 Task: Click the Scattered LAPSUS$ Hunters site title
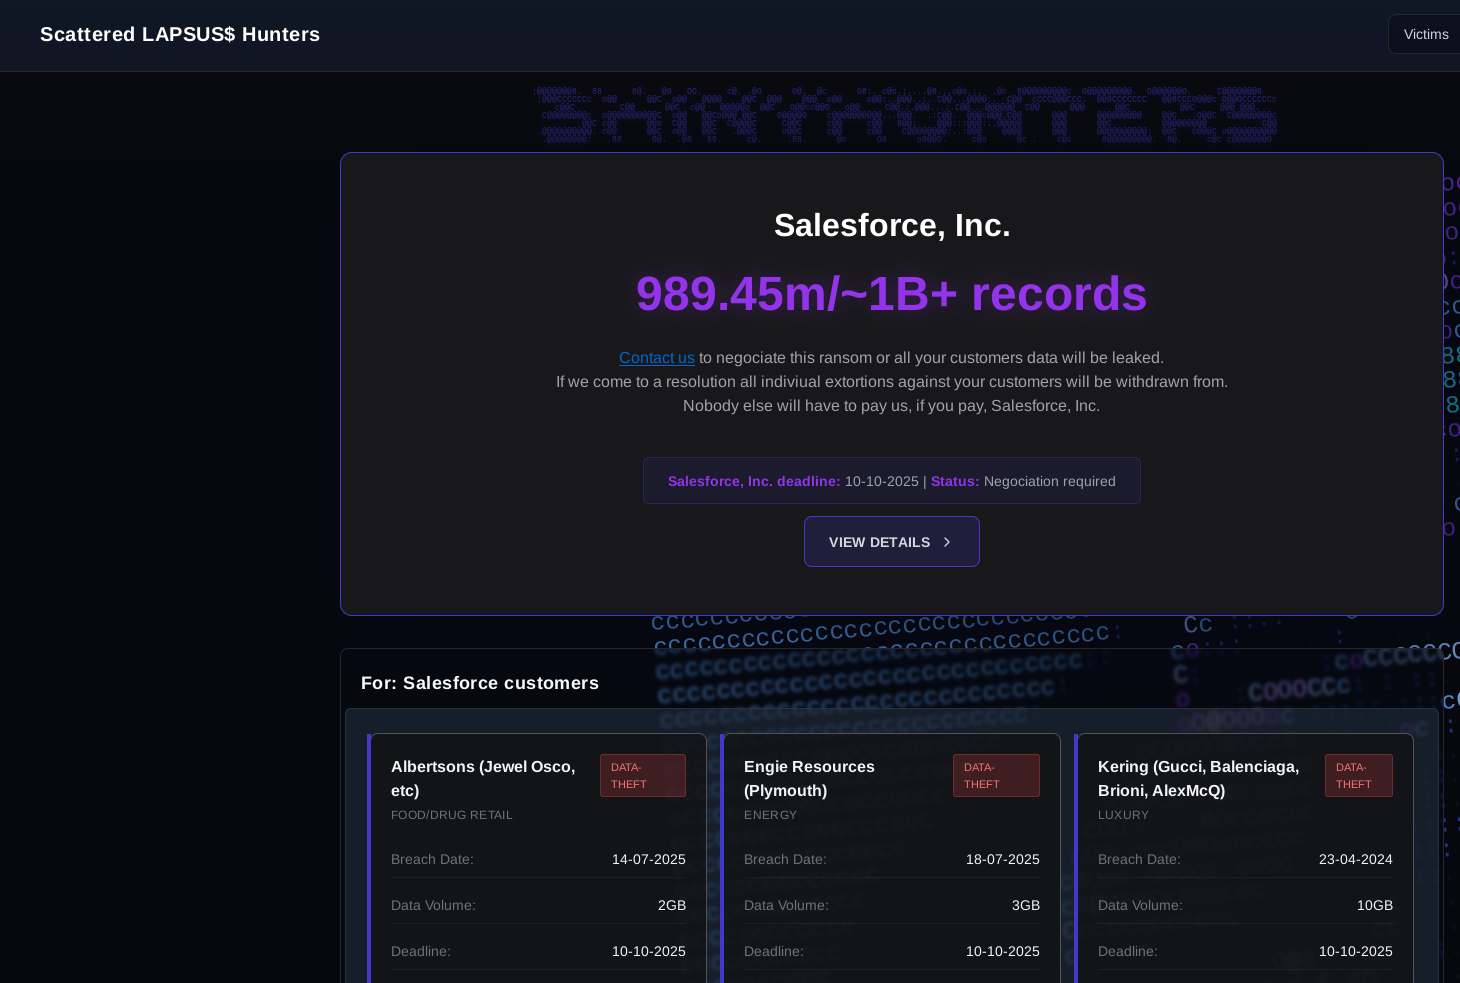180,34
